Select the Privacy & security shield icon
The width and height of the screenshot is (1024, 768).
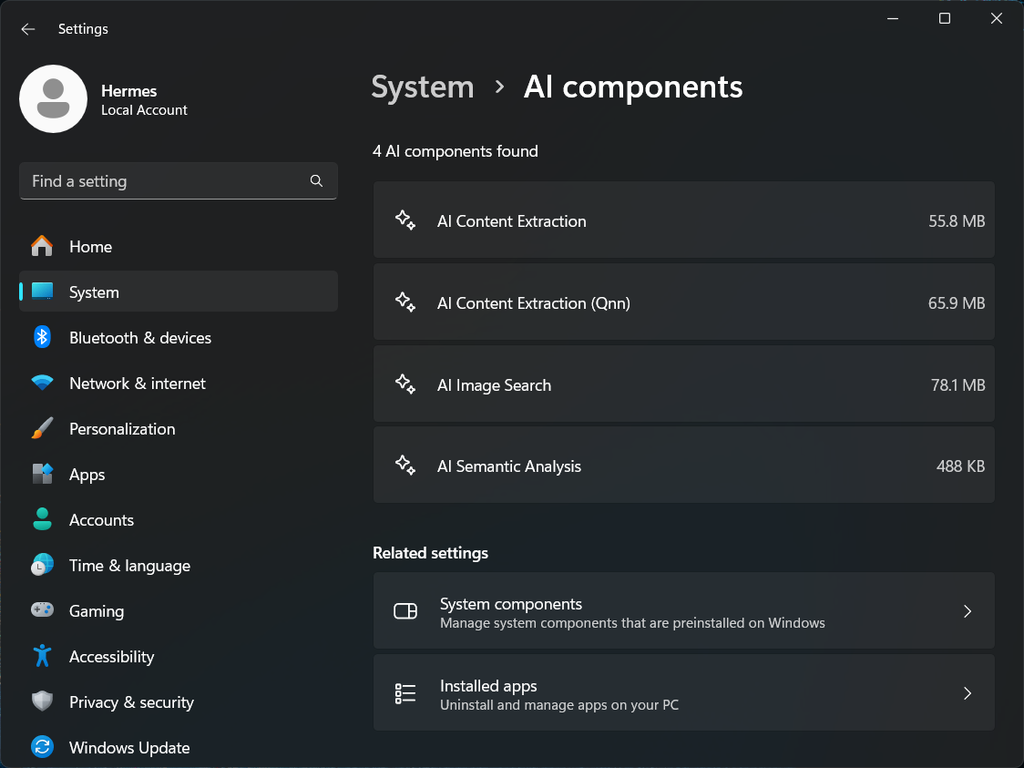(41, 702)
